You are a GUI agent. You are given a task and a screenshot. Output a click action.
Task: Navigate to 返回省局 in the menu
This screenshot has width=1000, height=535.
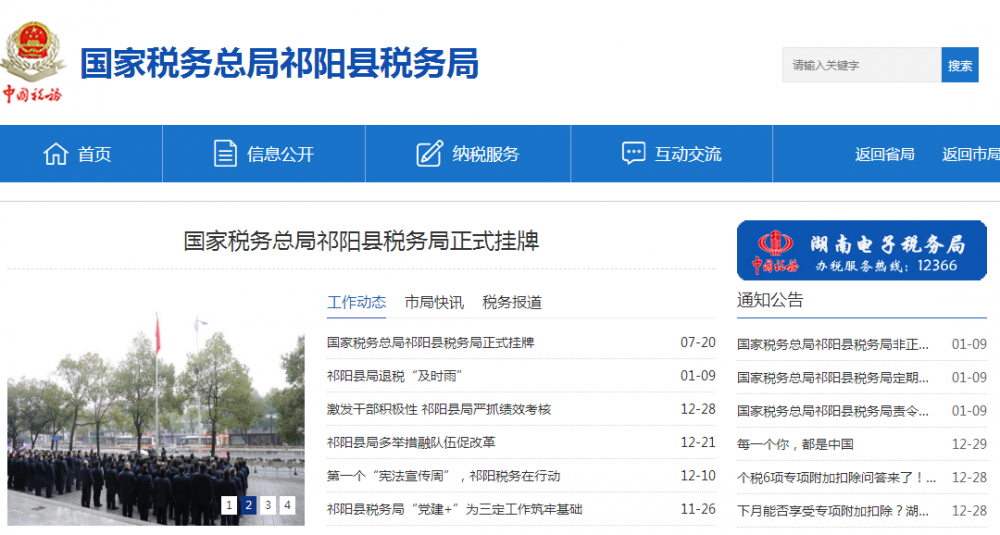point(884,154)
